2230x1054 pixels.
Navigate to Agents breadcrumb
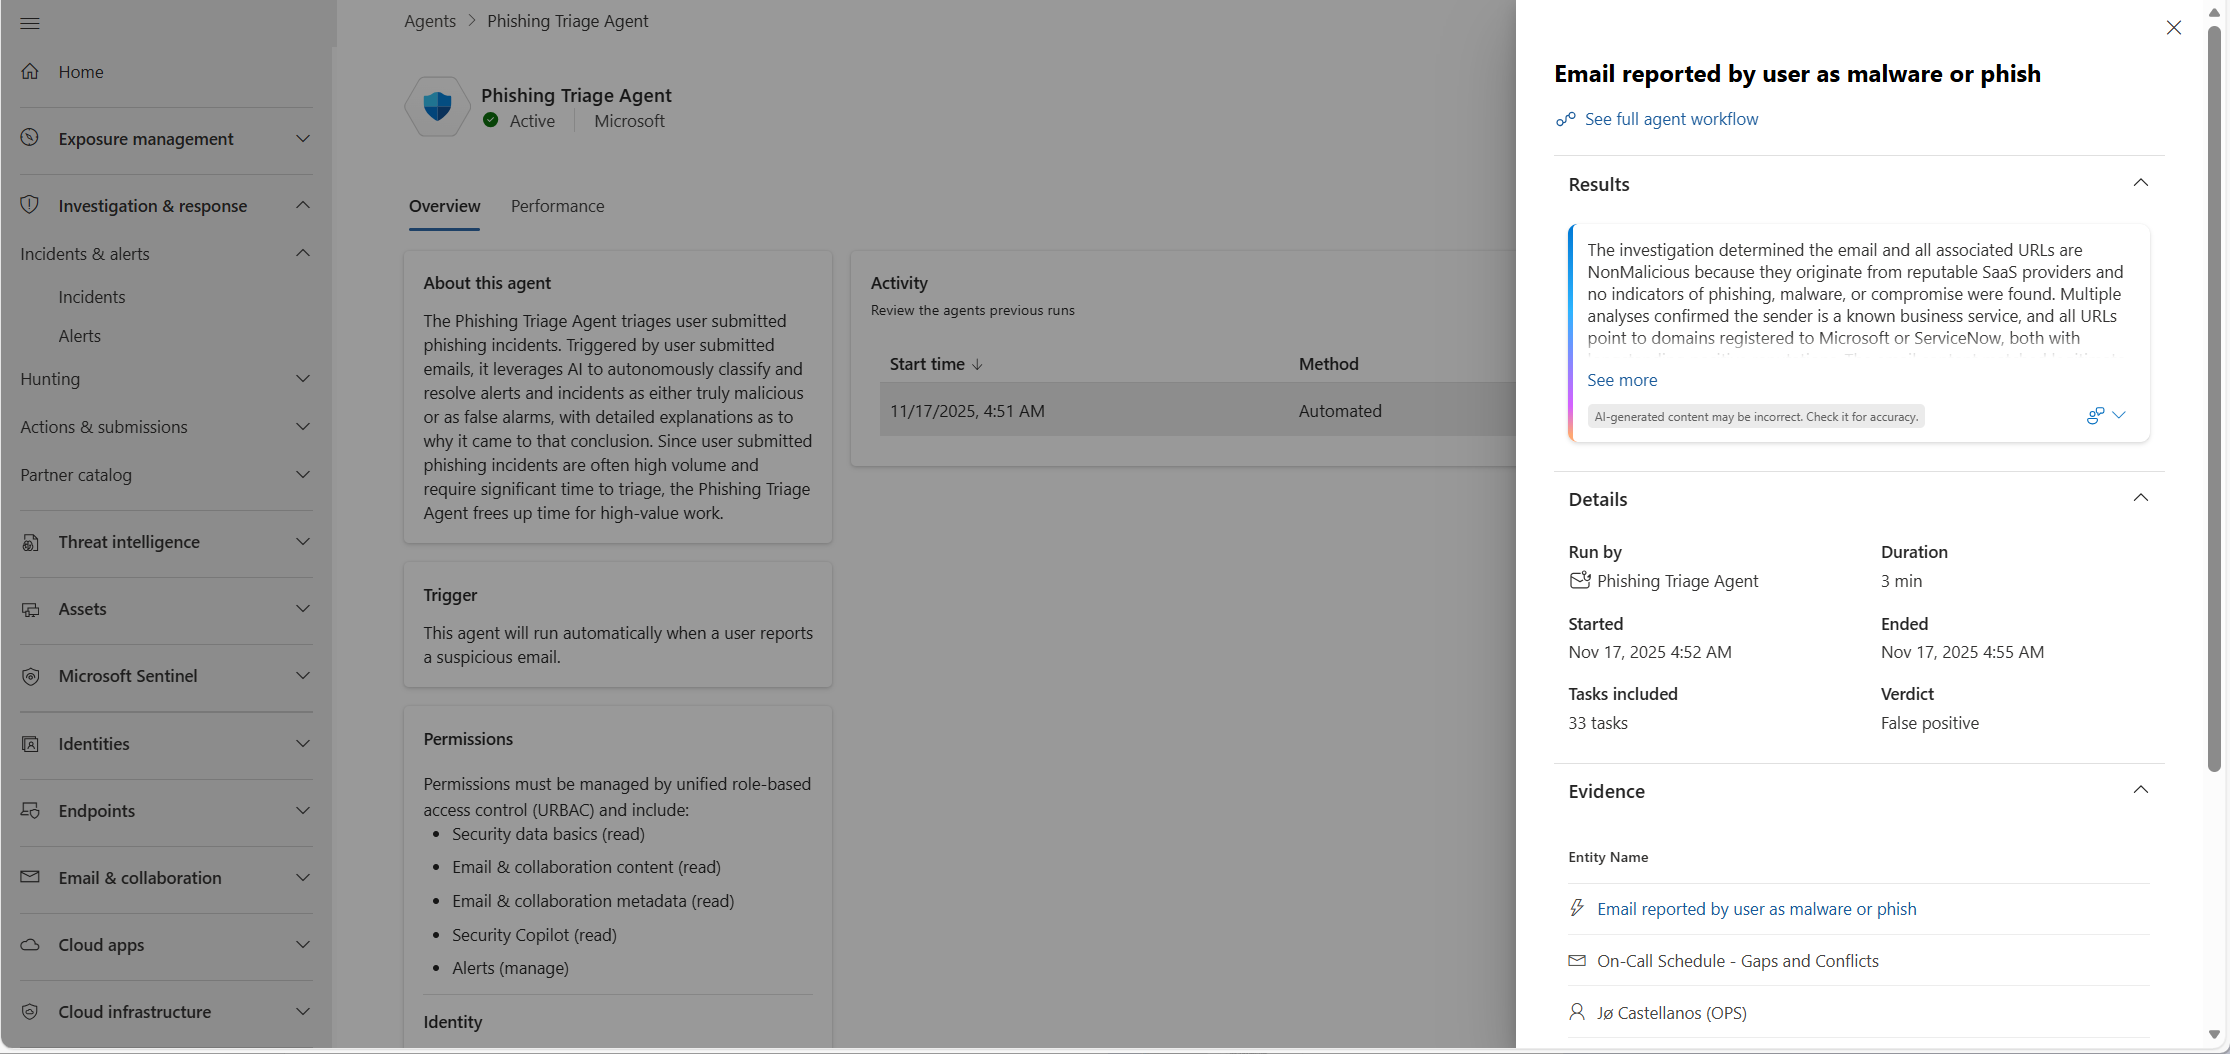pos(430,21)
